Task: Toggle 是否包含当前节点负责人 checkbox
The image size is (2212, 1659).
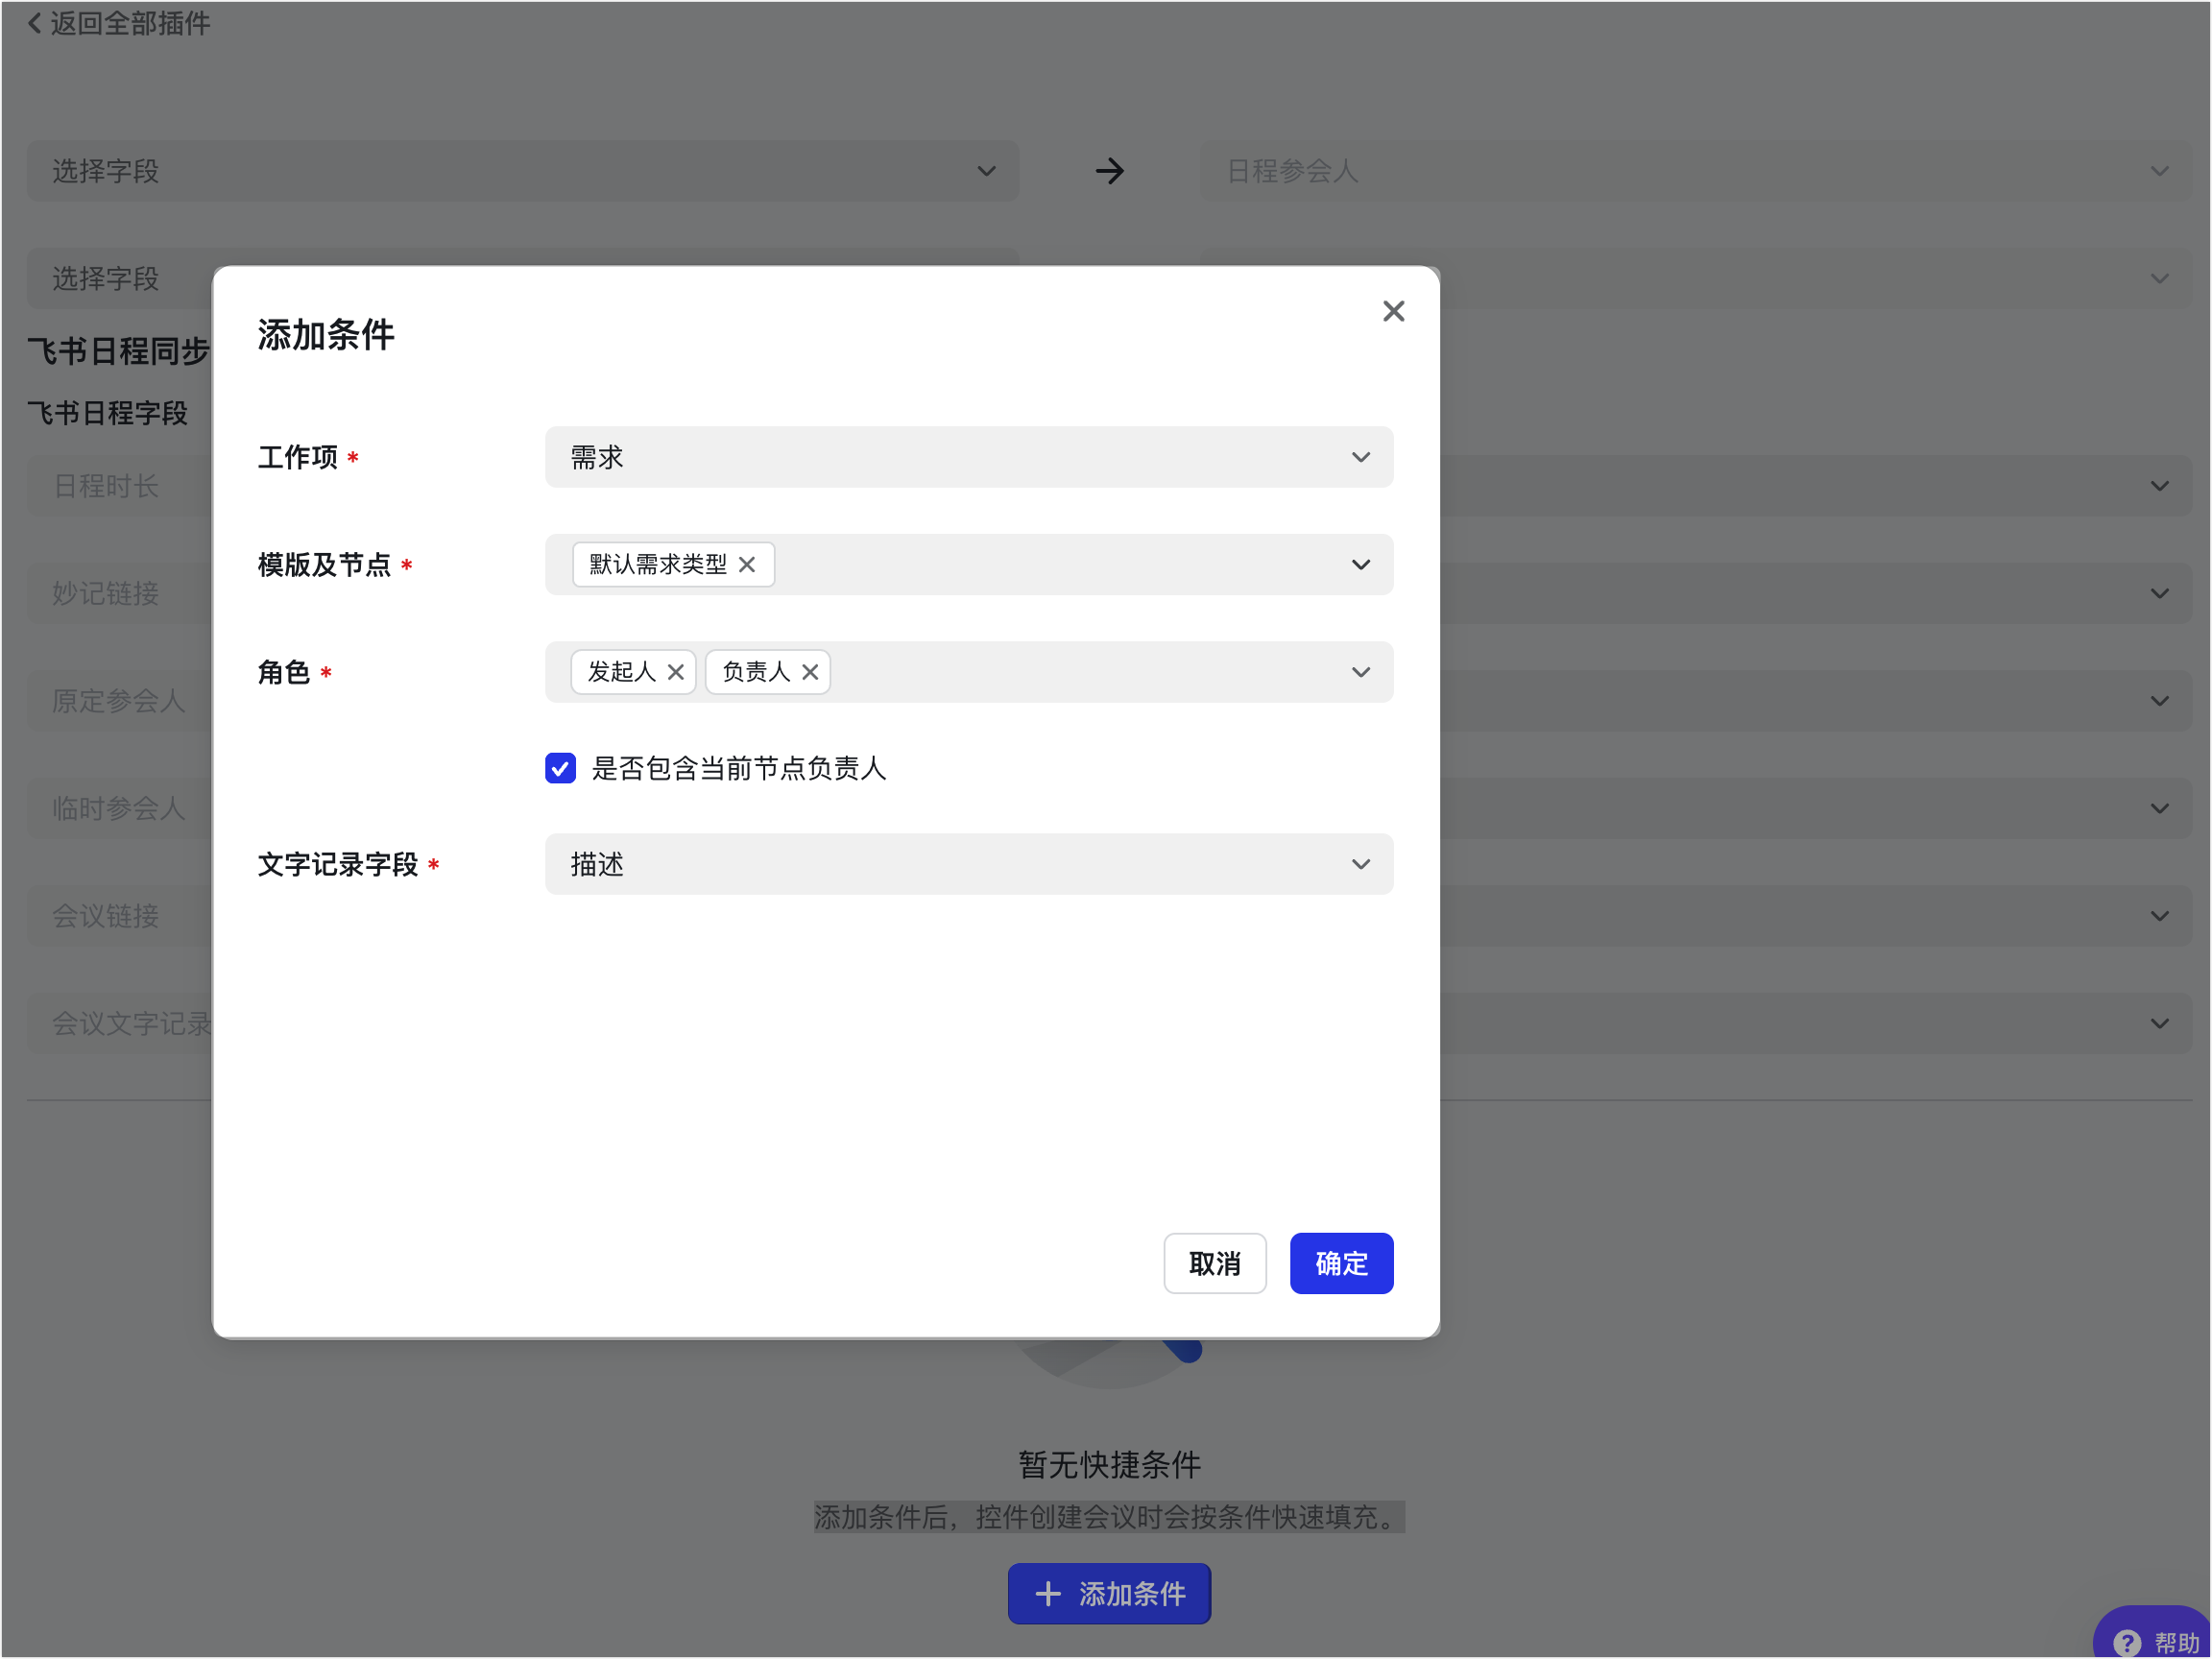Action: click(x=560, y=768)
